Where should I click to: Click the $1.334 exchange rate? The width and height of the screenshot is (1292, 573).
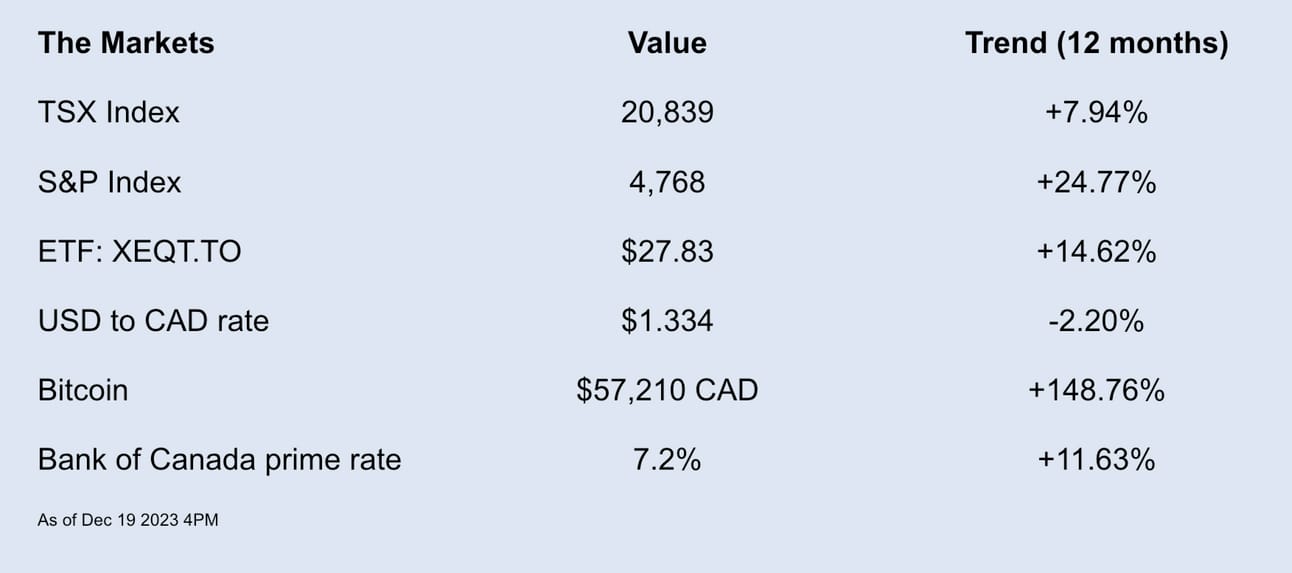click(667, 321)
